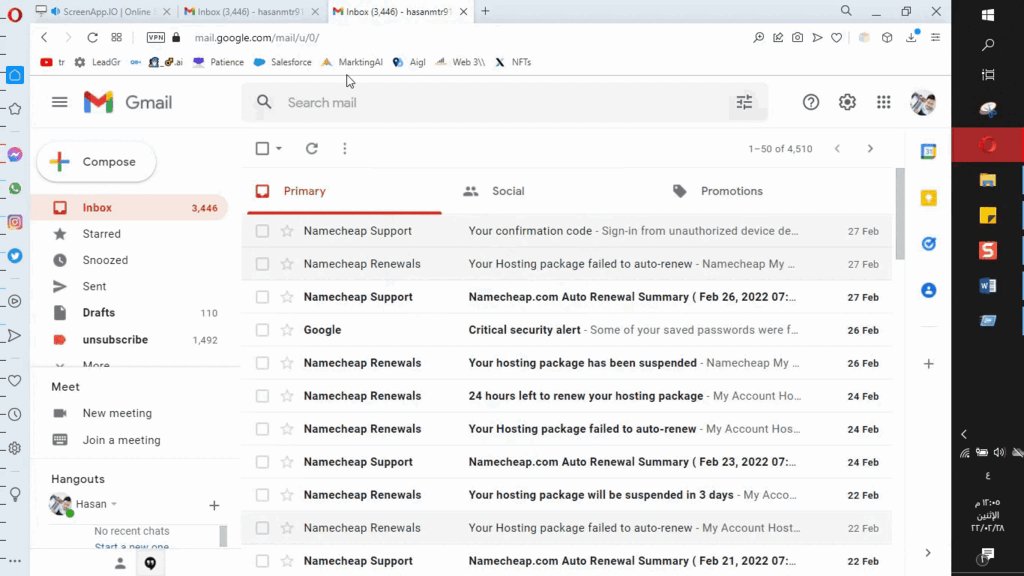Open Gmail settings gear
The width and height of the screenshot is (1024, 576).
[847, 102]
